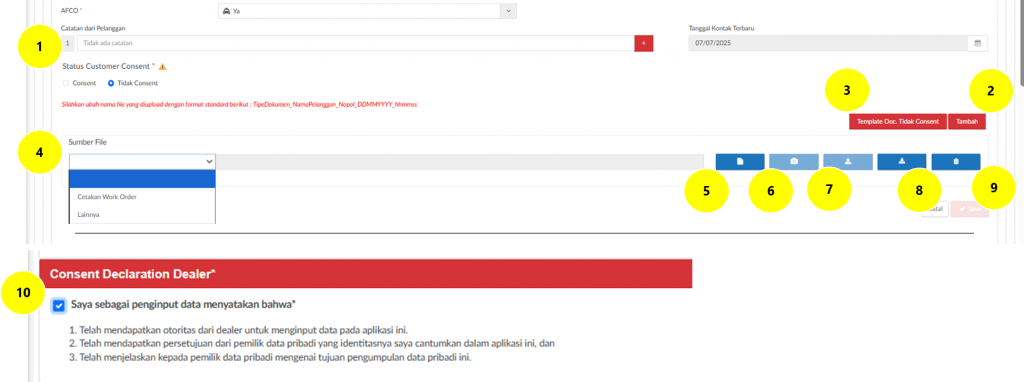Select the Consent radio option
The height and width of the screenshot is (382, 1024).
pyautogui.click(x=65, y=84)
